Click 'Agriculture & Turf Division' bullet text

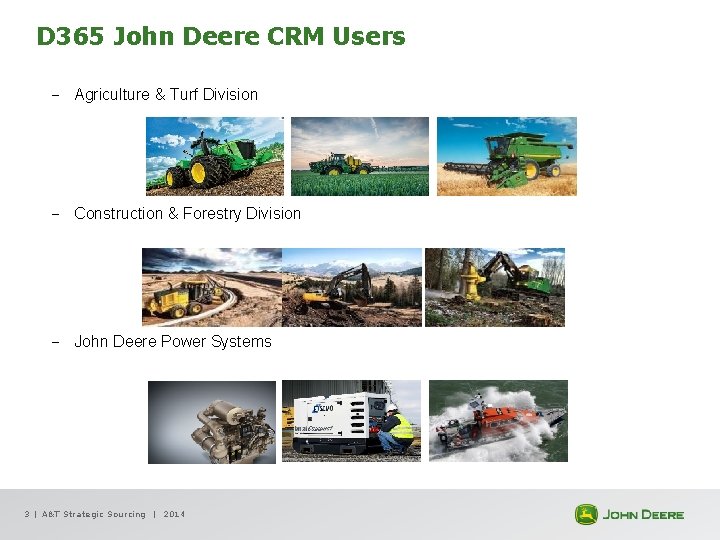(x=166, y=95)
